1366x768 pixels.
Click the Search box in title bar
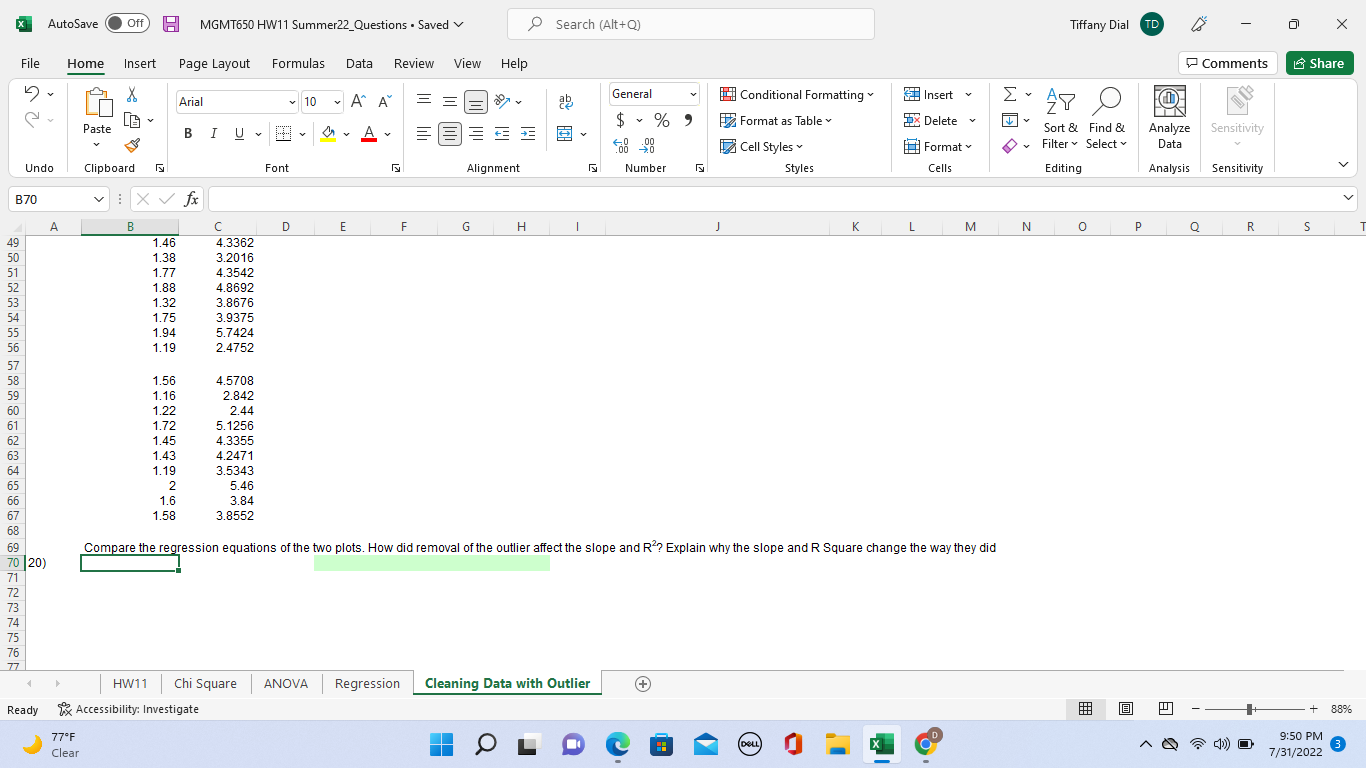coord(691,24)
